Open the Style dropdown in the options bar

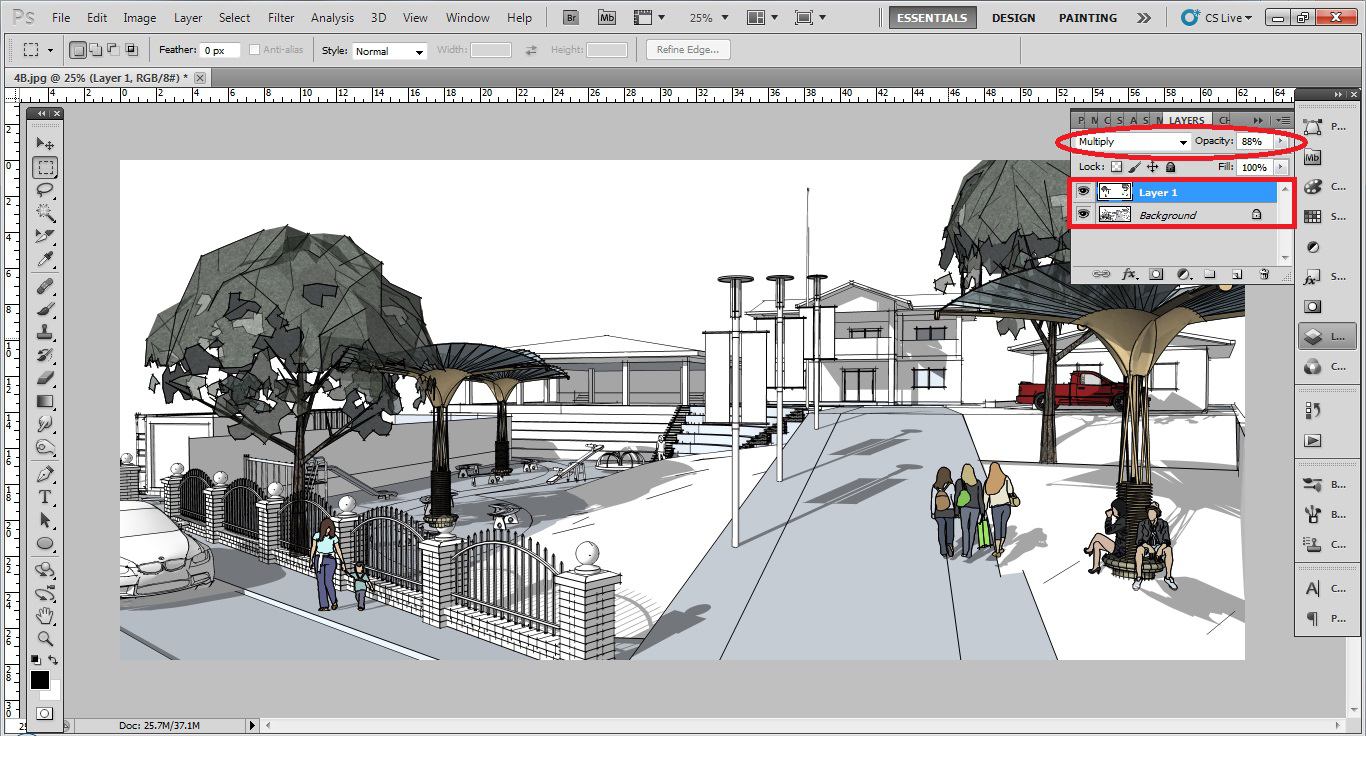pos(389,49)
